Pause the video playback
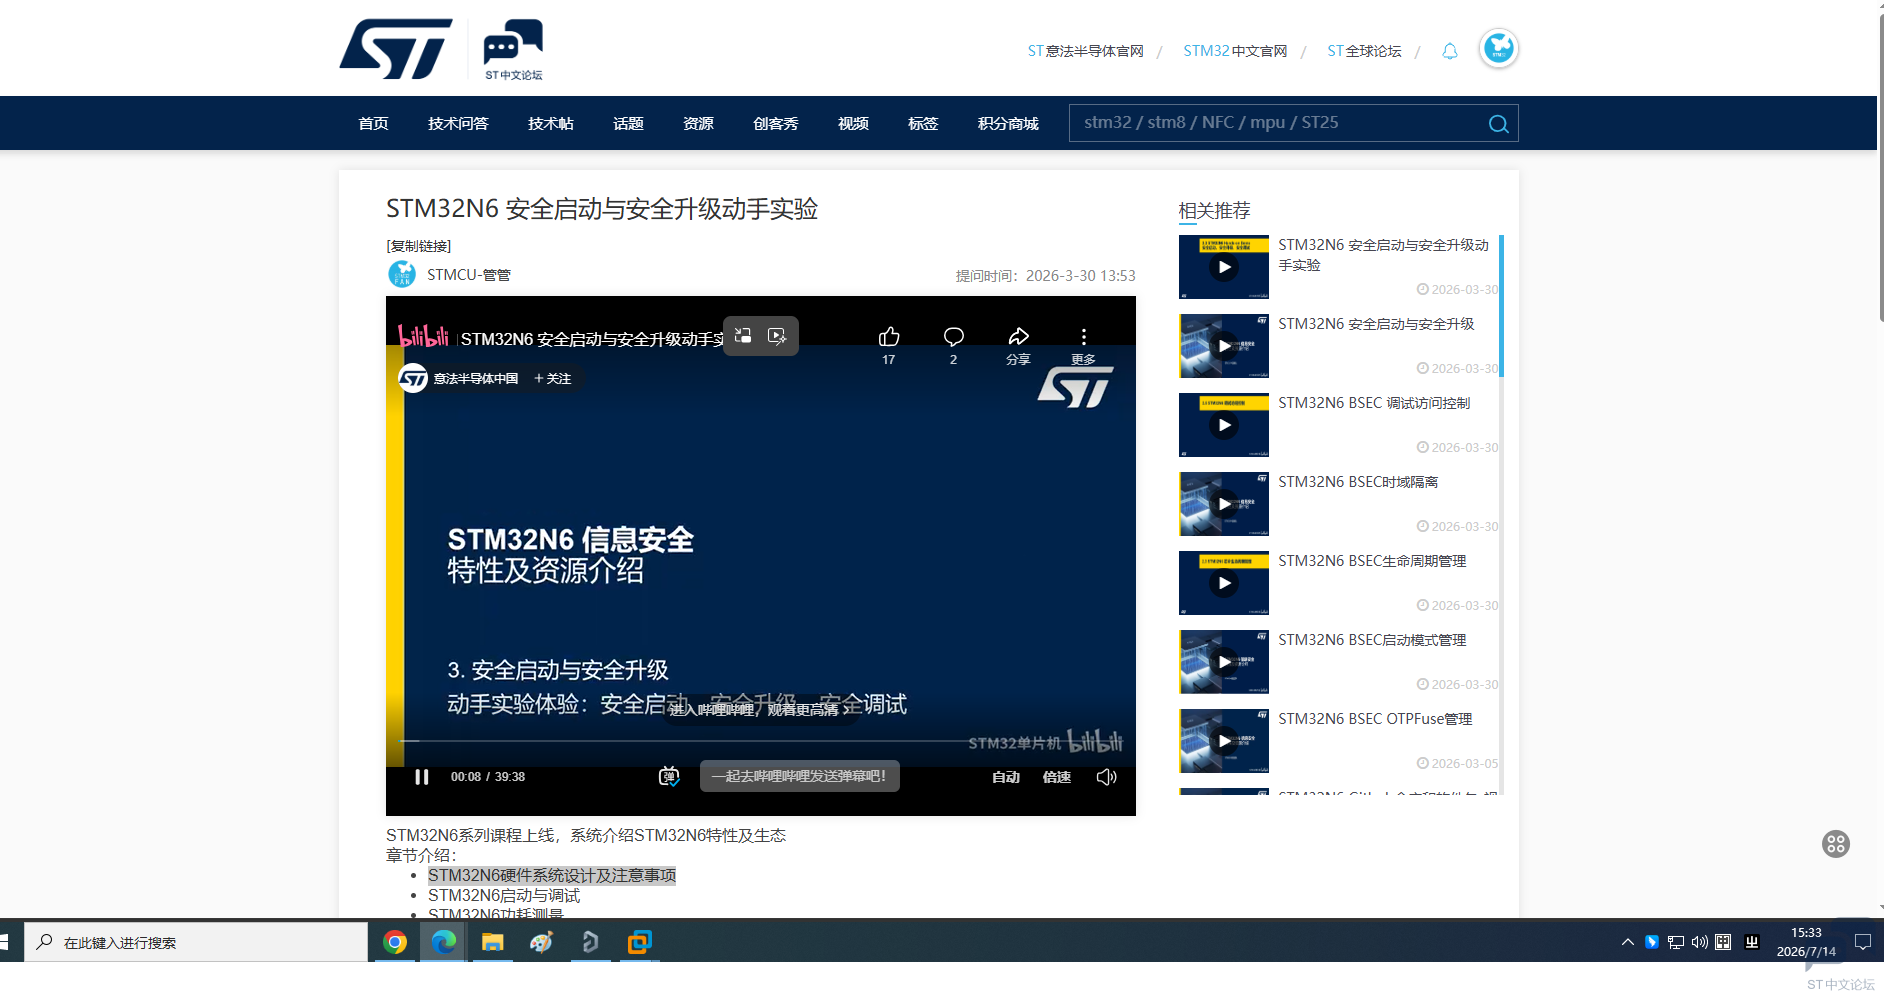The width and height of the screenshot is (1884, 1000). pyautogui.click(x=422, y=777)
